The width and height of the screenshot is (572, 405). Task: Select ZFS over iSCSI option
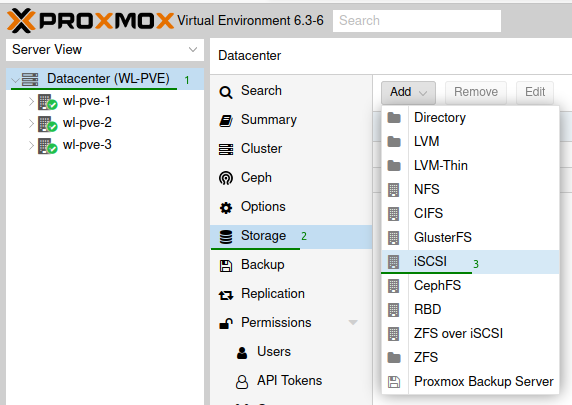click(470, 333)
